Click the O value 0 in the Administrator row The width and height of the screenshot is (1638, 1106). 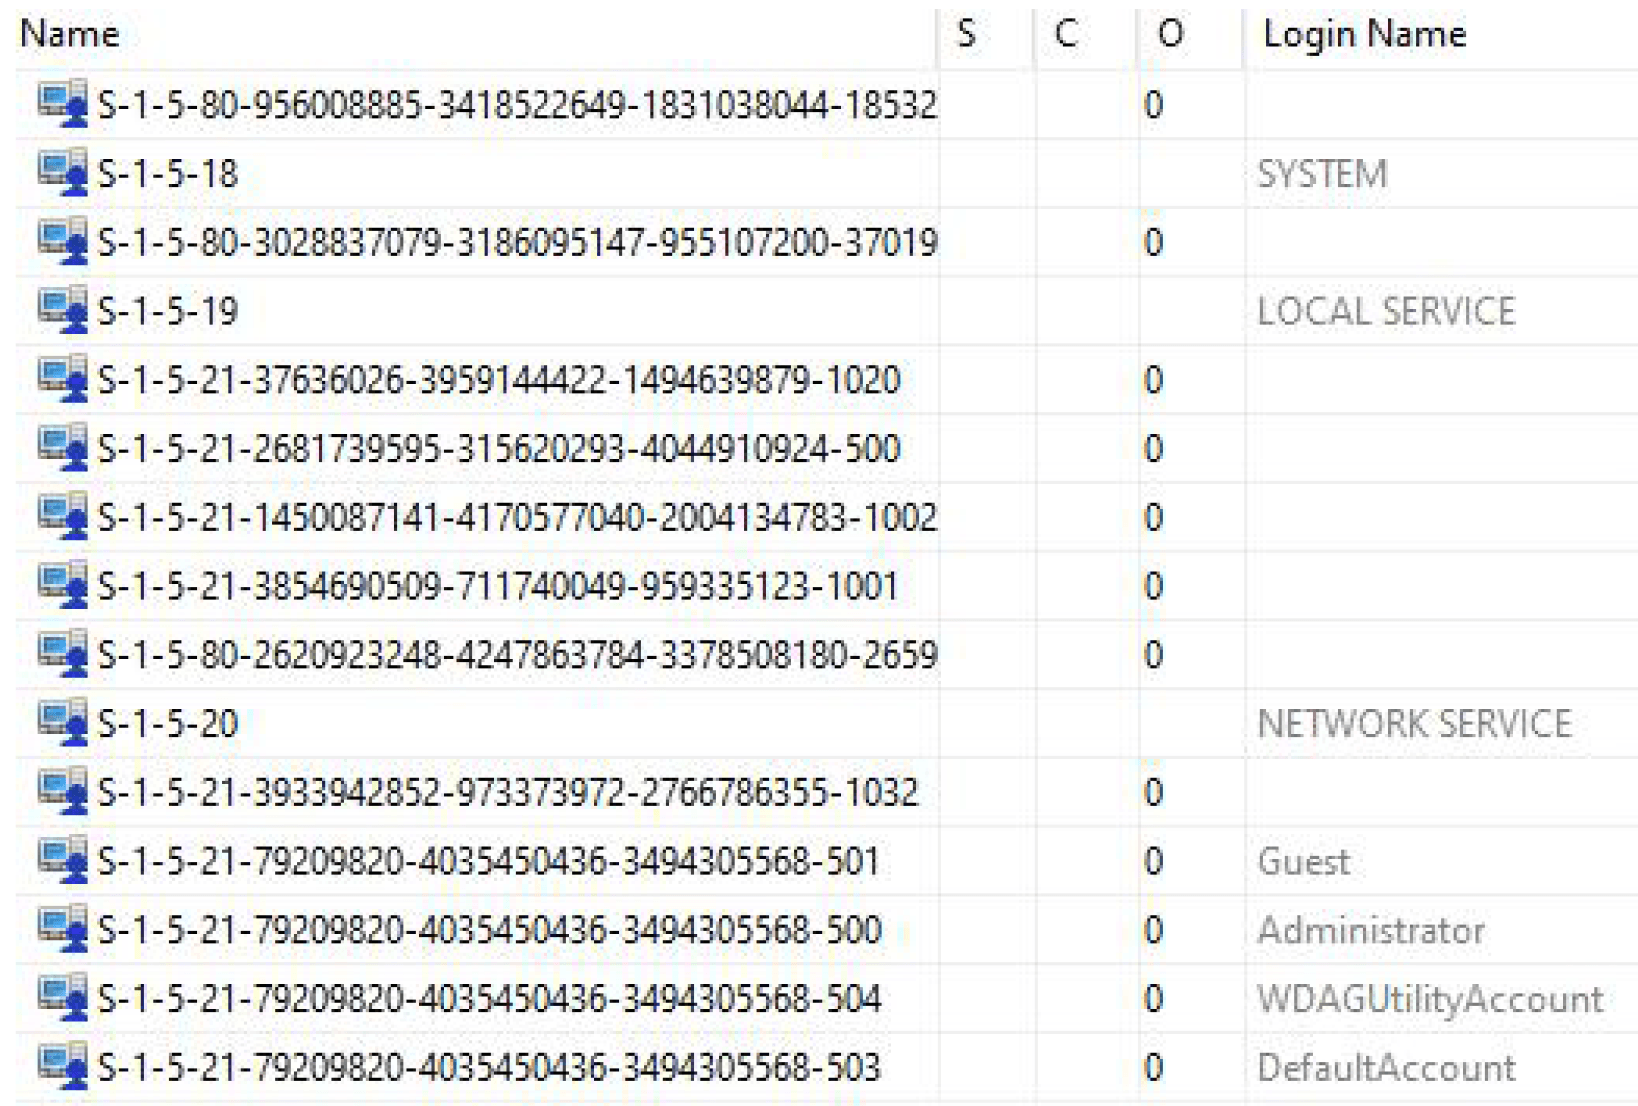[1153, 930]
